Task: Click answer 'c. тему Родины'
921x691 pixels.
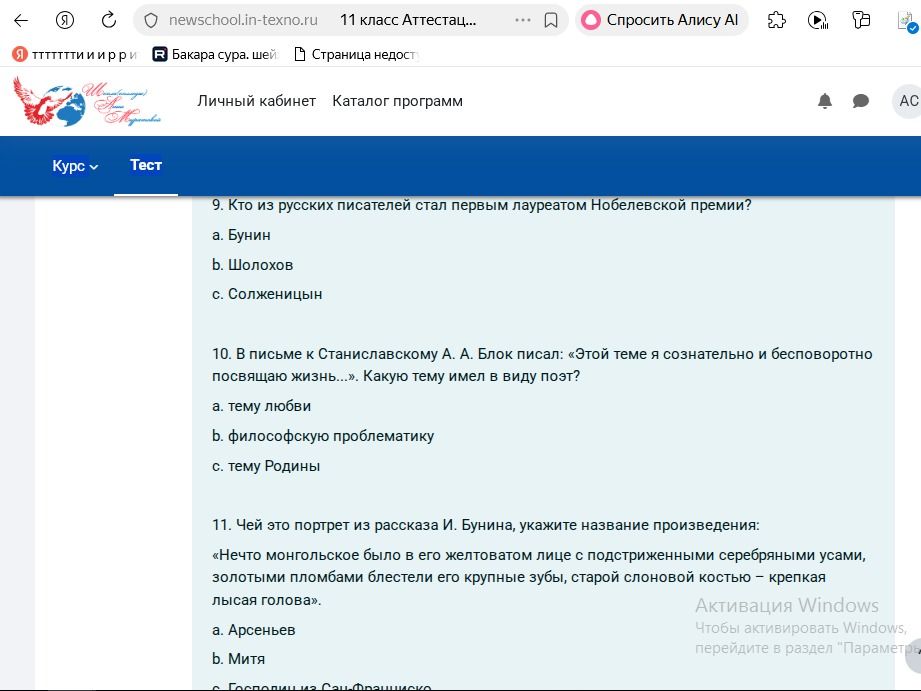Action: (266, 467)
